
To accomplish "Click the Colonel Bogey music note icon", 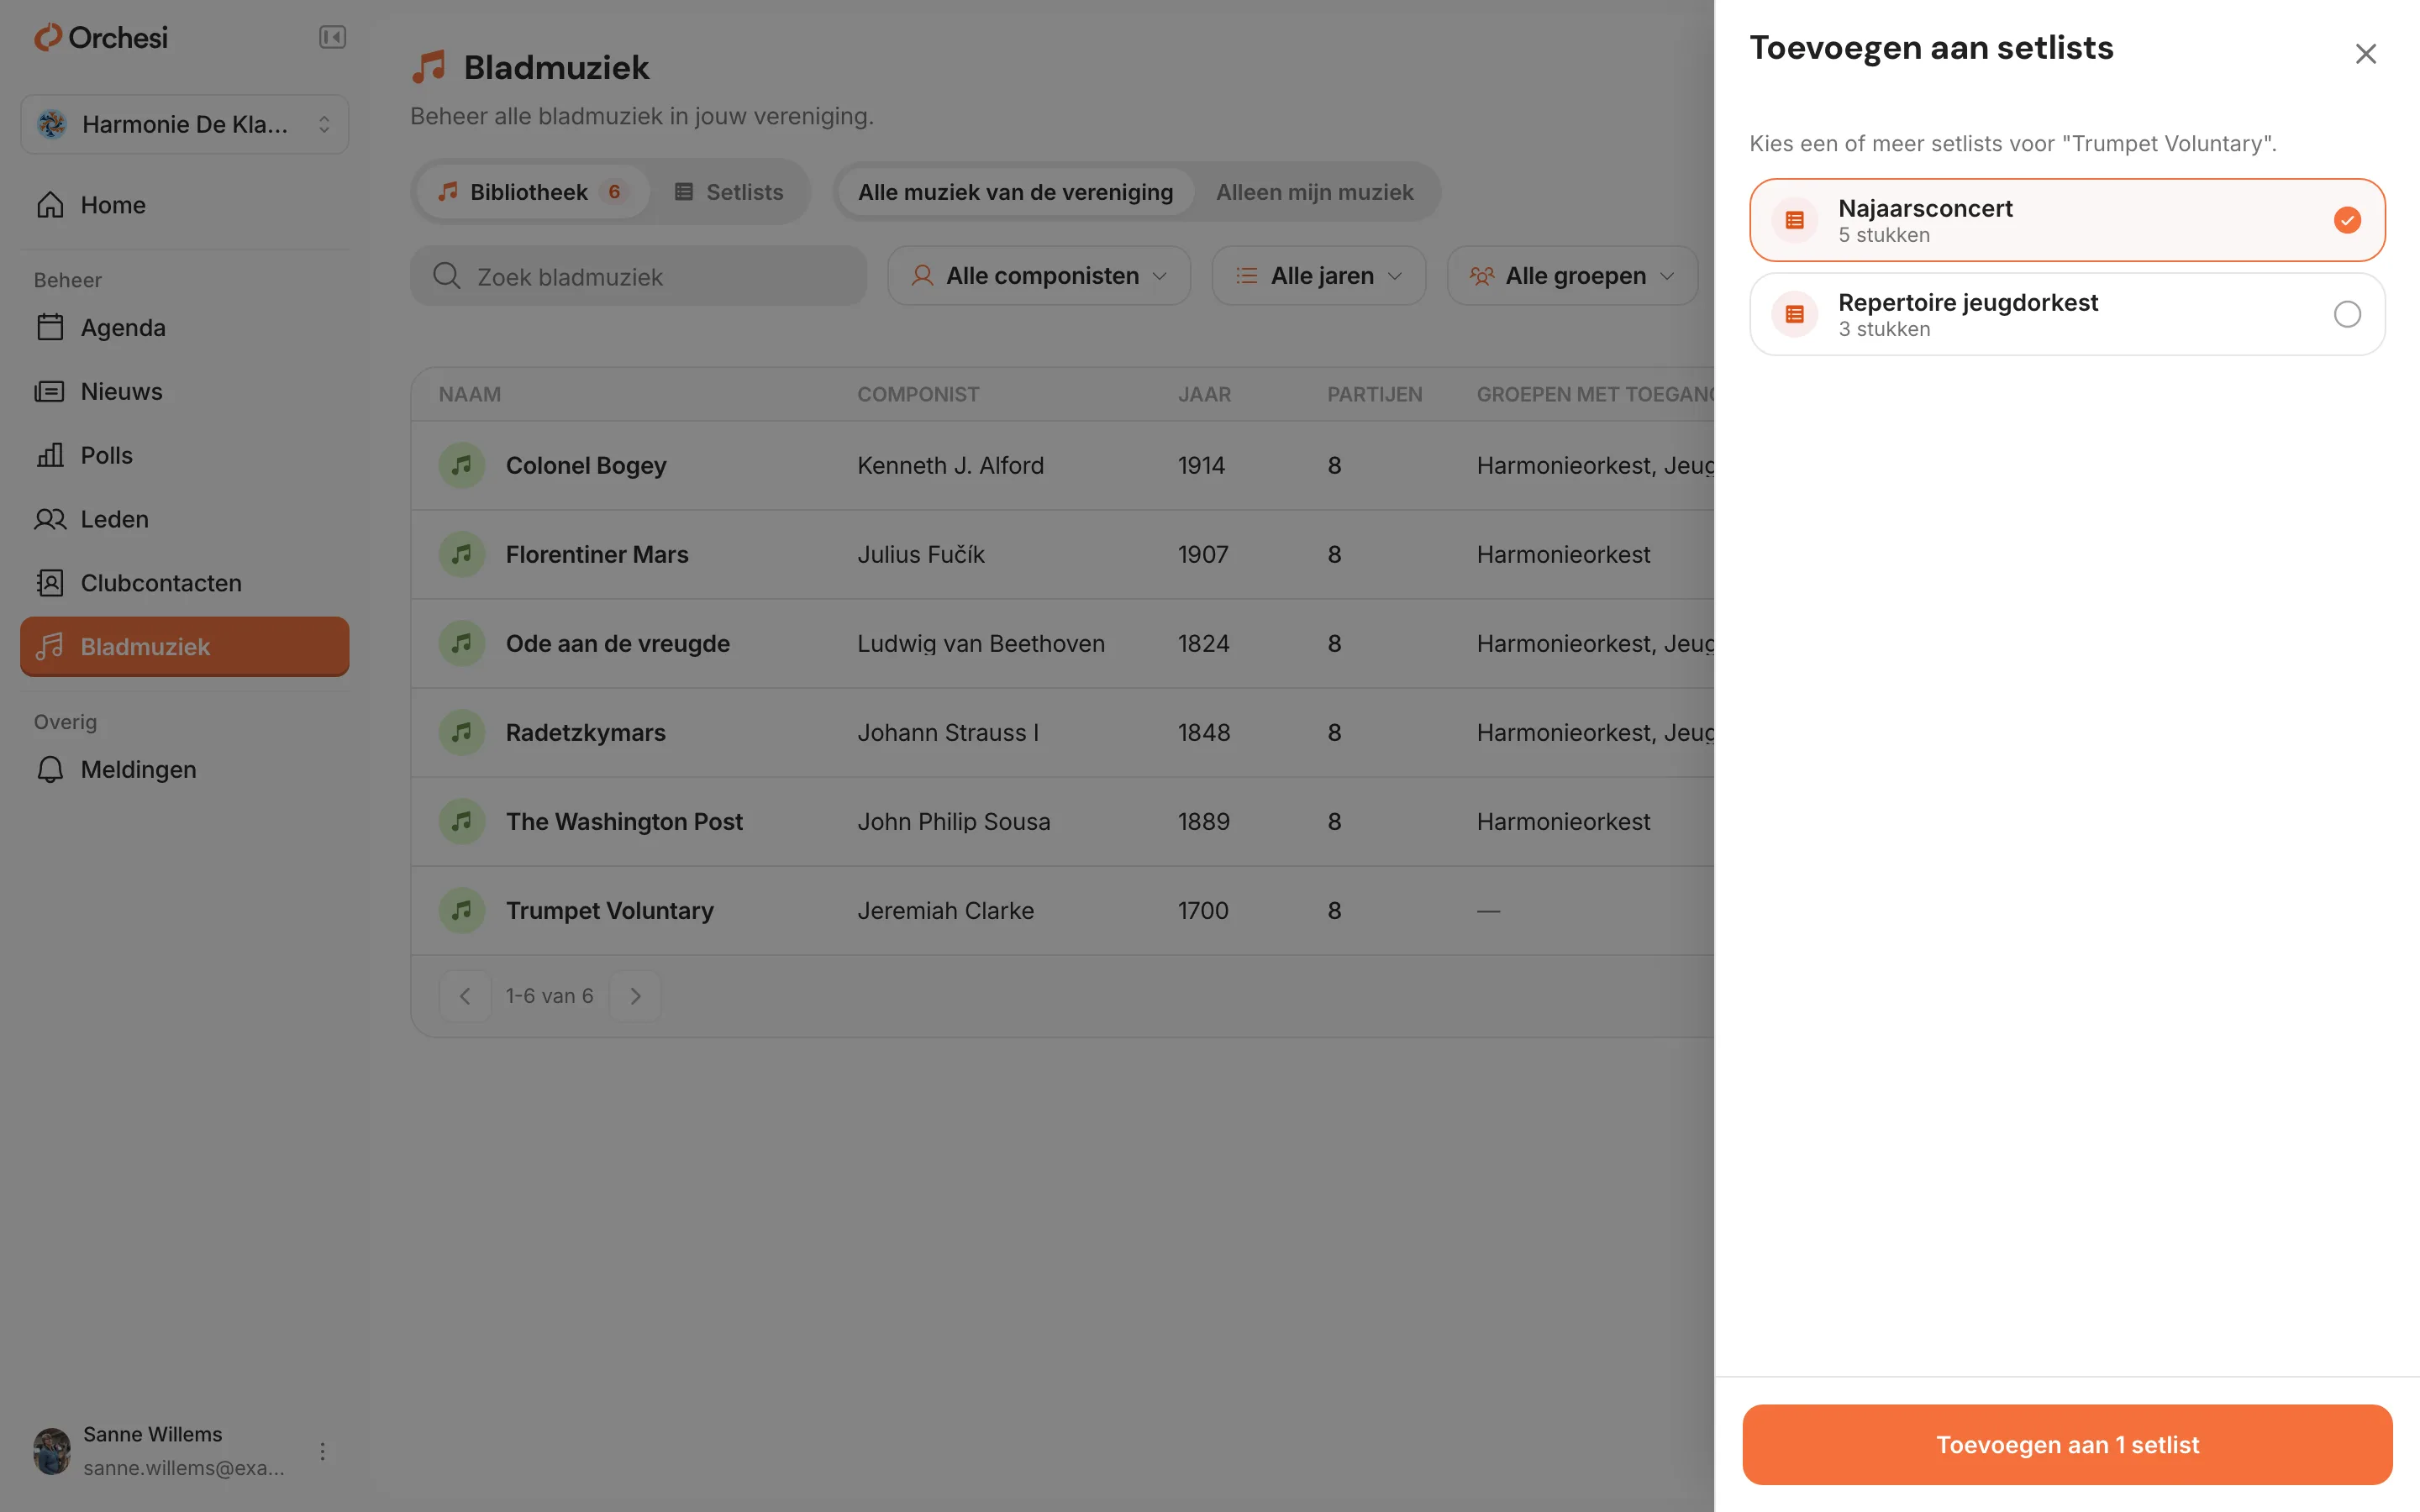I will [x=462, y=465].
